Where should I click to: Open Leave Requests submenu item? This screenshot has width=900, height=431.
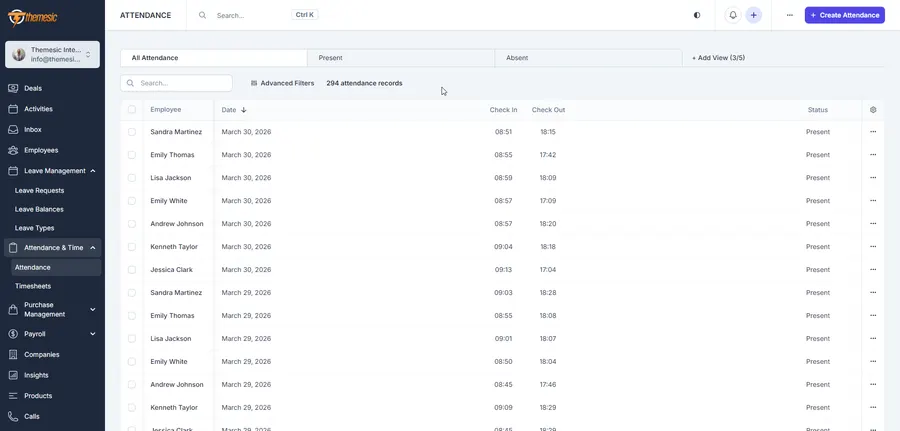(40, 191)
